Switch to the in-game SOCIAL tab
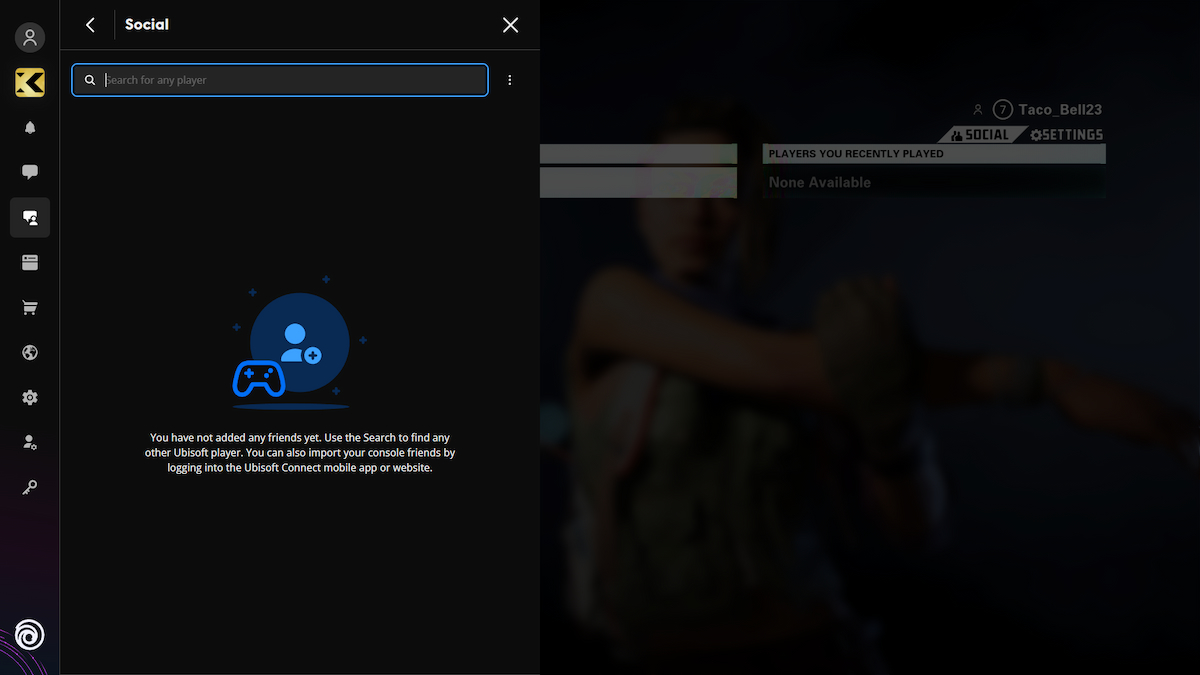The image size is (1200, 675). coord(980,135)
